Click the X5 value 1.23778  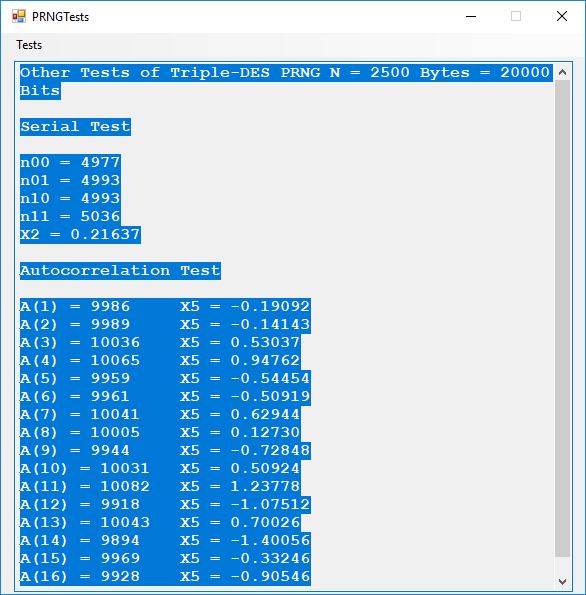tap(265, 487)
